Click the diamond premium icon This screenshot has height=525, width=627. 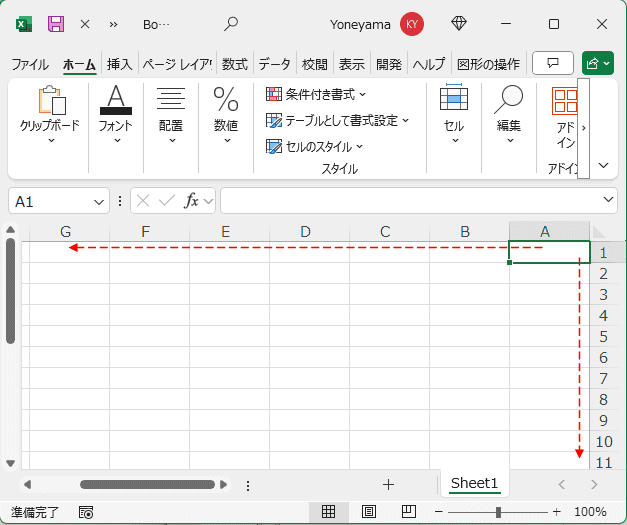tap(459, 23)
